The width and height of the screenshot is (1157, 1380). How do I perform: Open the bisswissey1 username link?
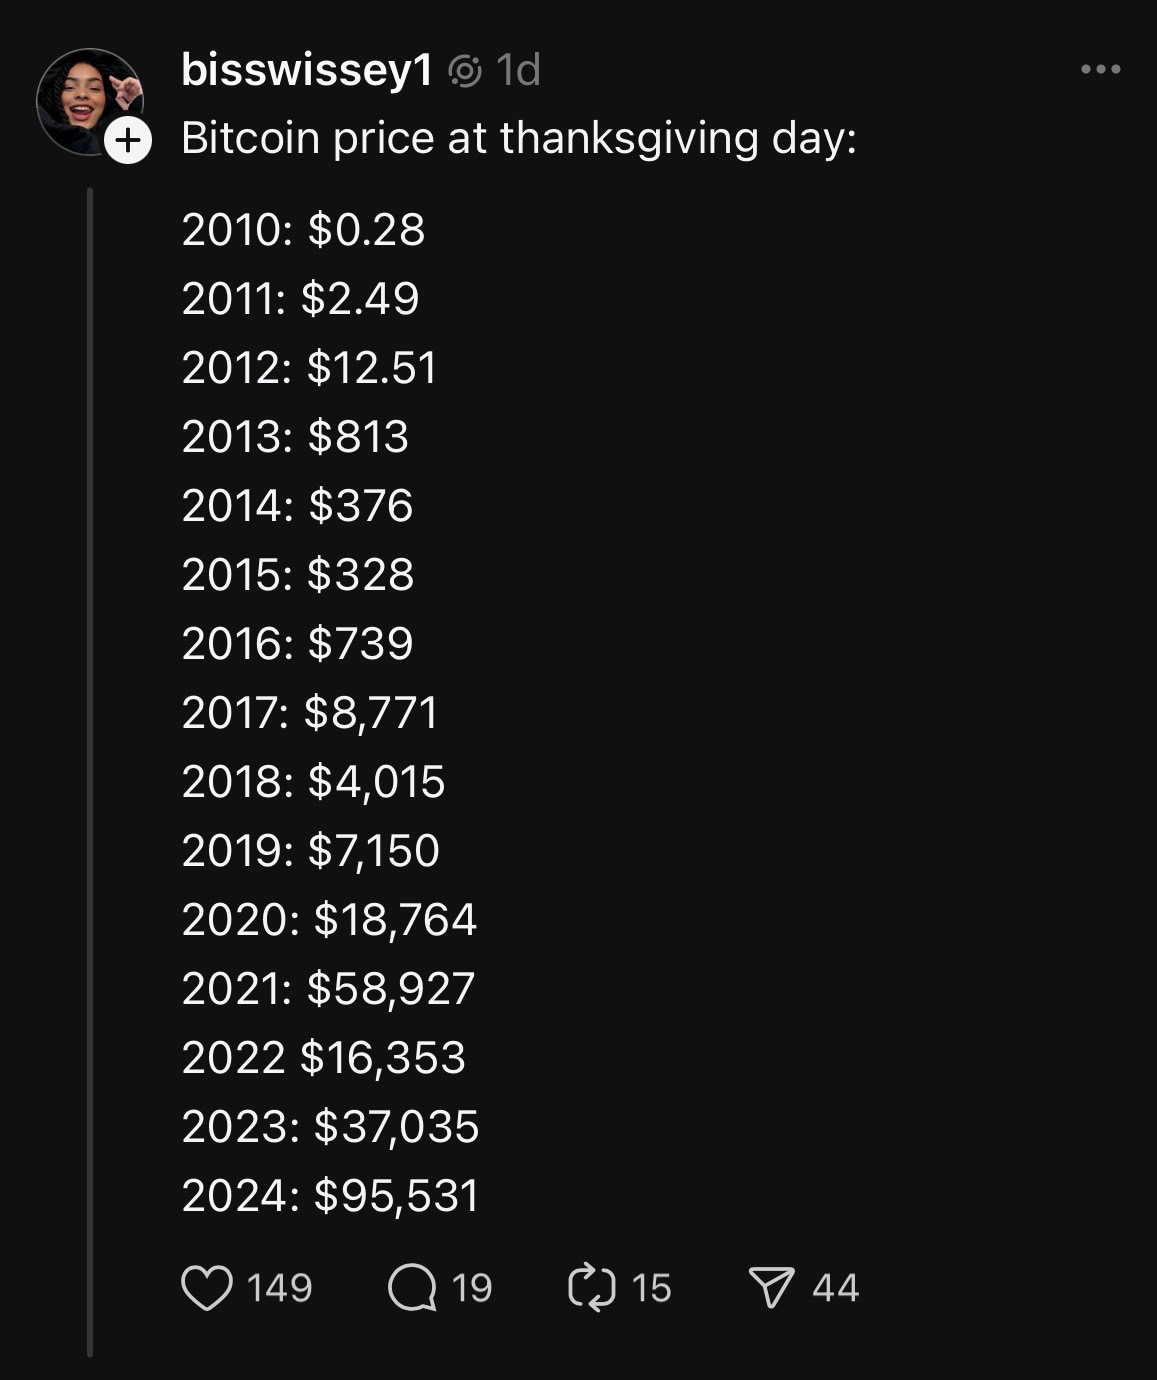click(x=307, y=70)
